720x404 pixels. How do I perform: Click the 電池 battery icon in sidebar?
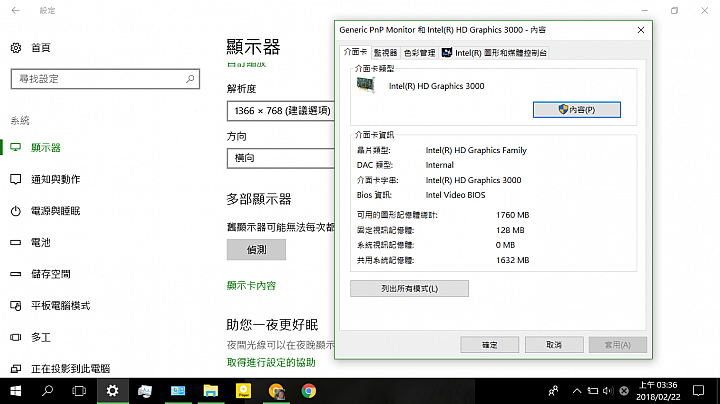pyautogui.click(x=16, y=242)
